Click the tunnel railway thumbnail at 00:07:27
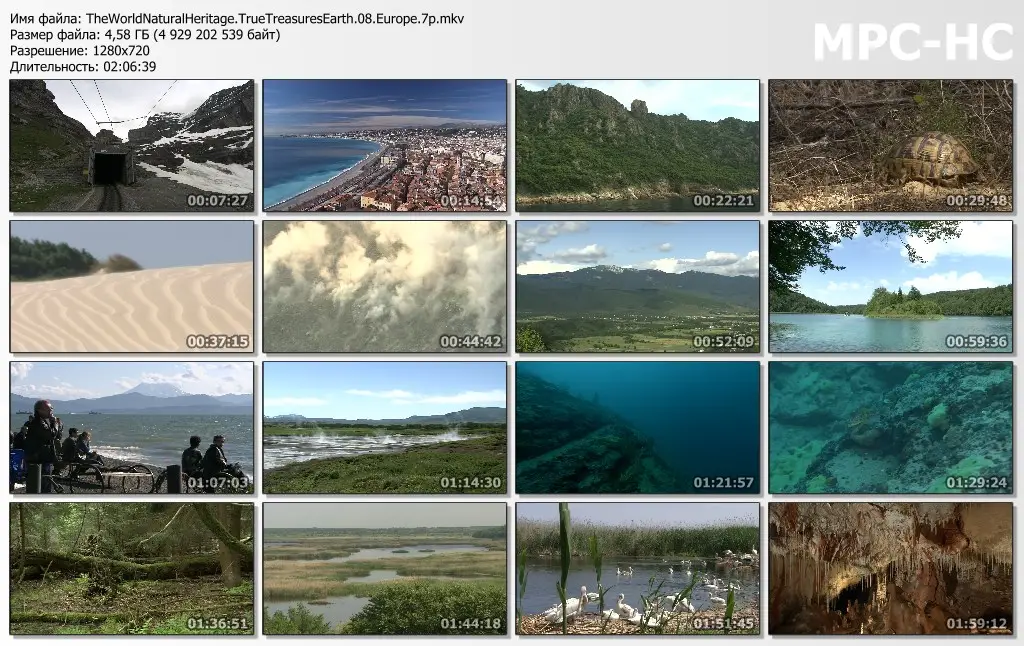This screenshot has width=1024, height=646. pos(132,146)
